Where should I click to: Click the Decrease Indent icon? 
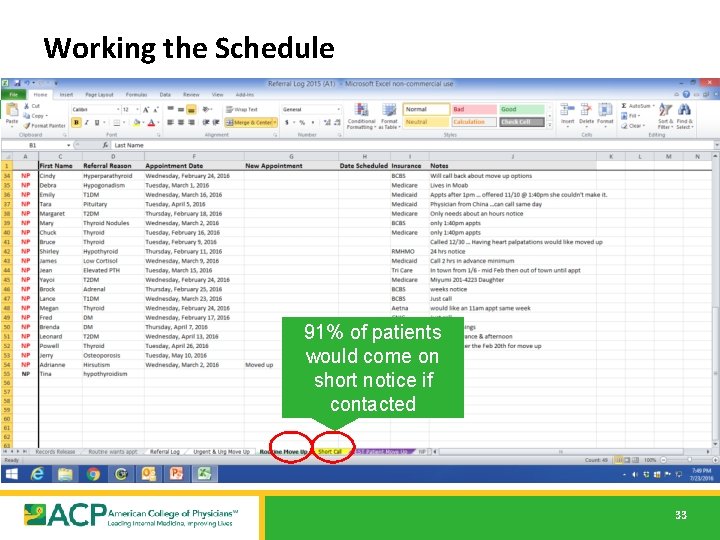click(x=206, y=123)
